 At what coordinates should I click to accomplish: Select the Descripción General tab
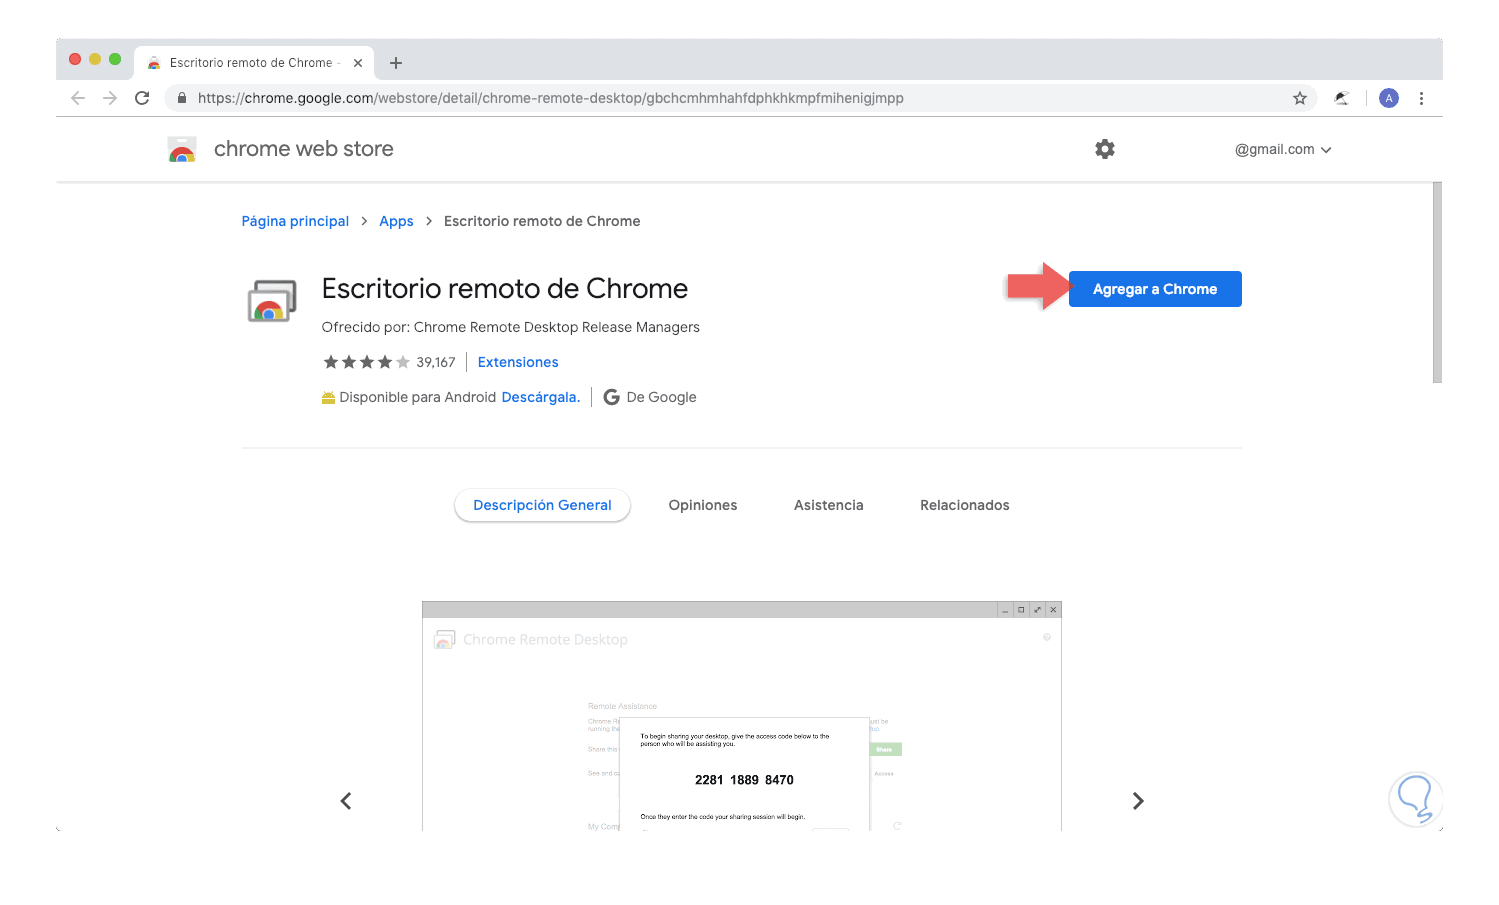point(542,505)
